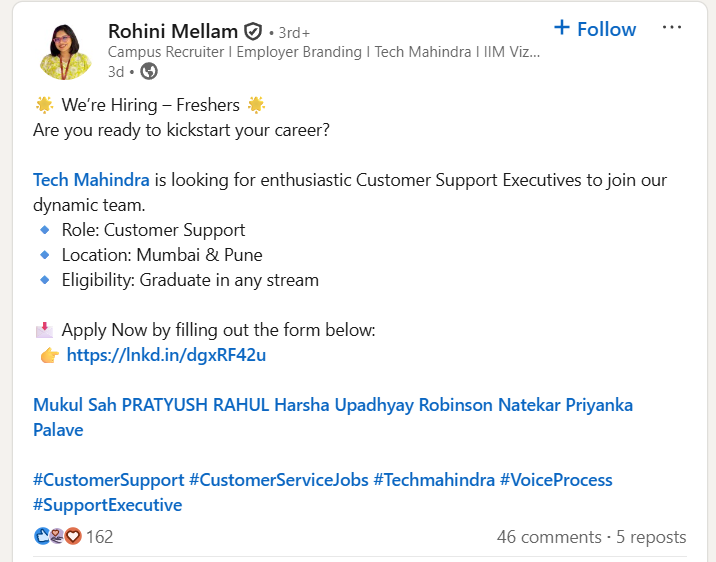The width and height of the screenshot is (716, 562).
Task: Open the three-dots post options menu
Action: click(672, 28)
